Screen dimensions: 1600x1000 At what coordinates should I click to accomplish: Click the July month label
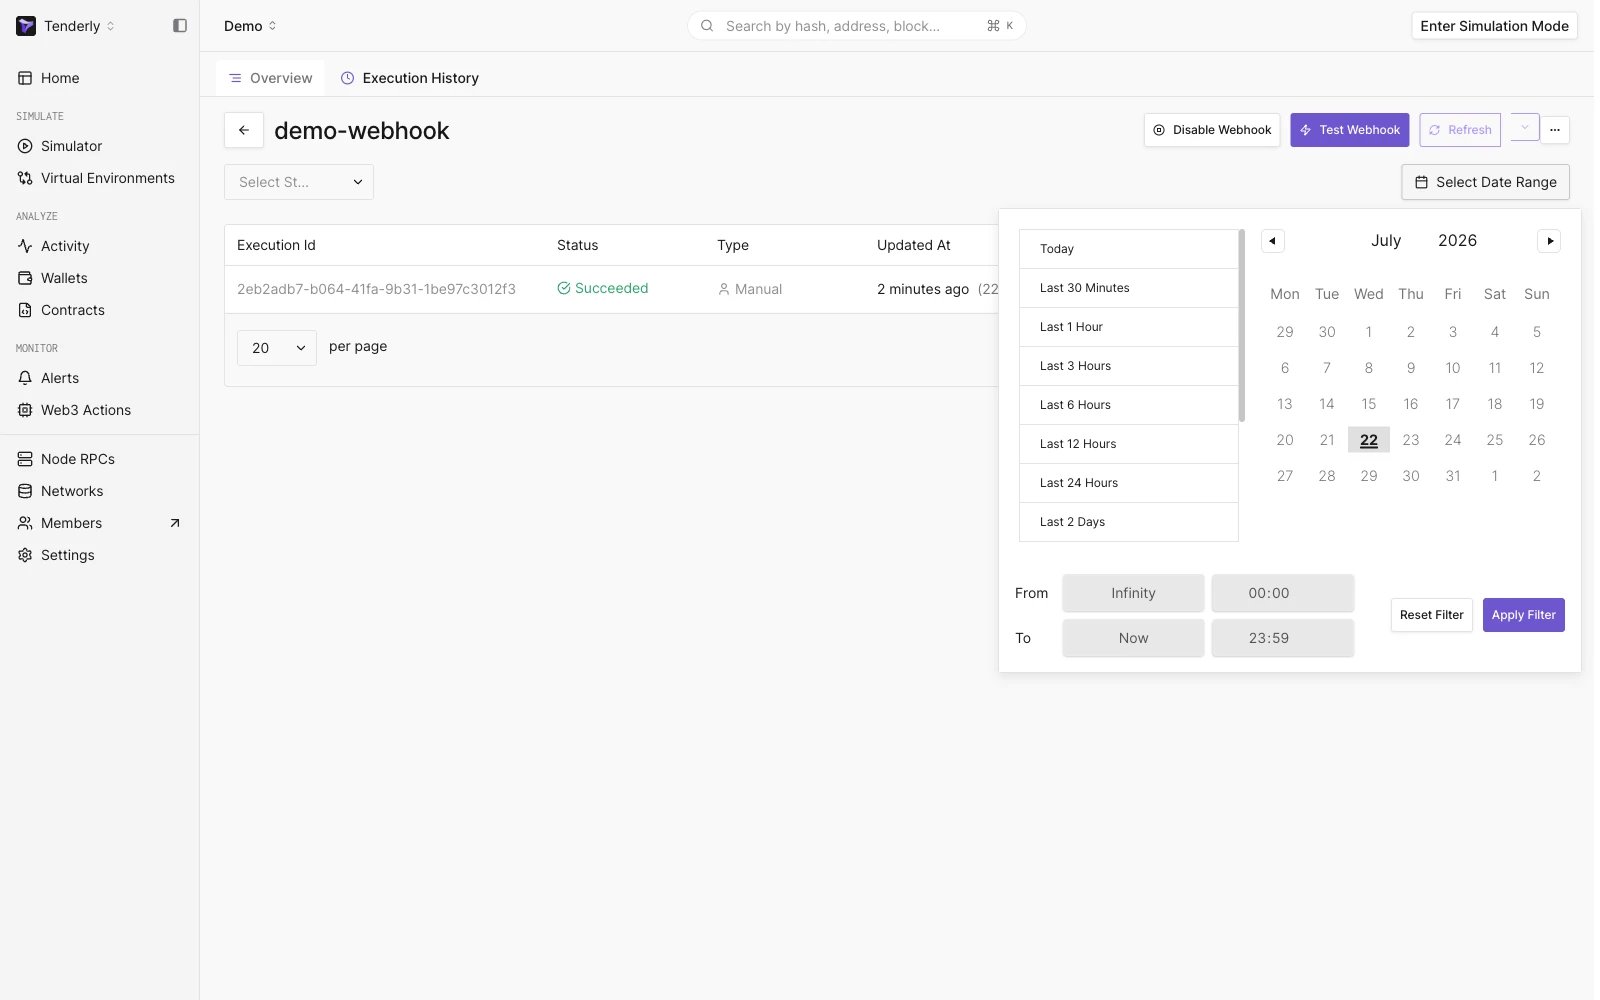(1386, 241)
